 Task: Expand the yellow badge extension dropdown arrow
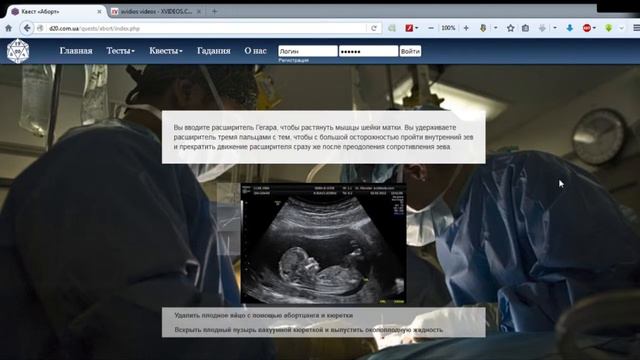click(496, 28)
